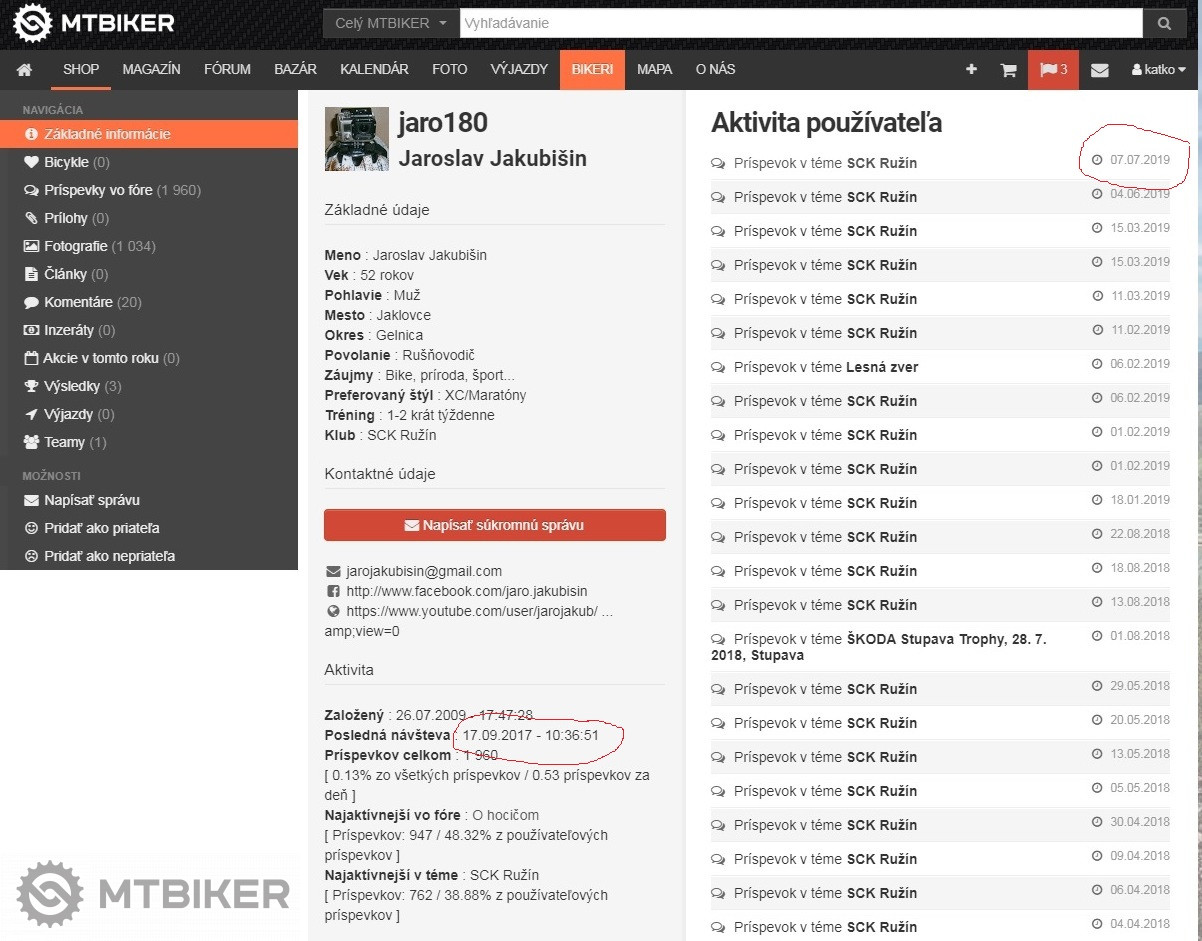
Task: Open the katko user account menu
Action: (x=1158, y=70)
